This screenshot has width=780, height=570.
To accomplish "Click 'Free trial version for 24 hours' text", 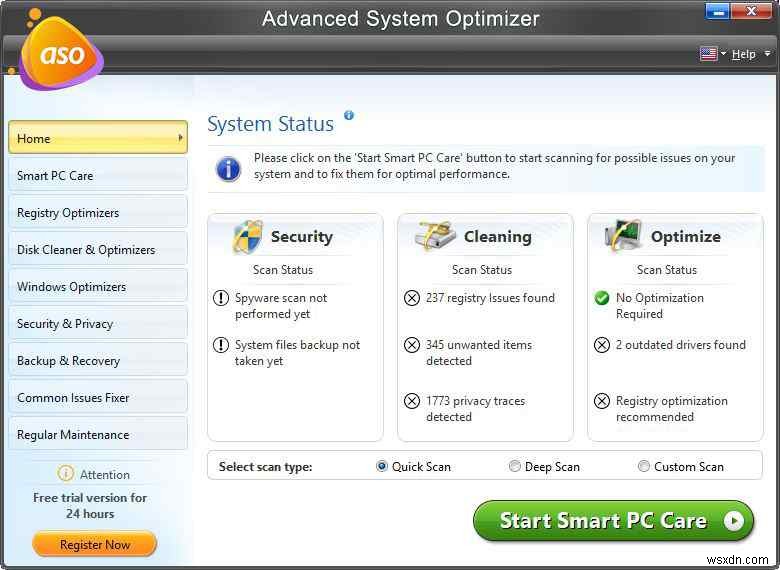I will pos(90,505).
